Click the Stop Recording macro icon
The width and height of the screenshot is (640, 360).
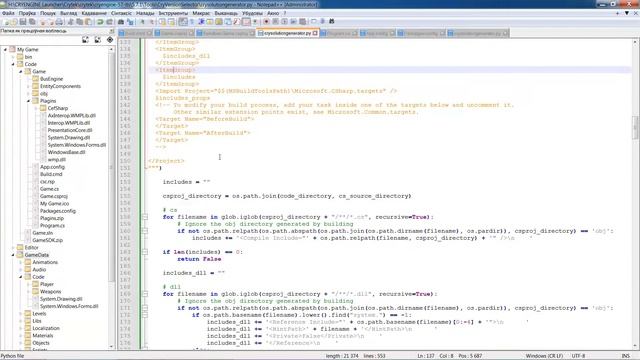[275, 21]
